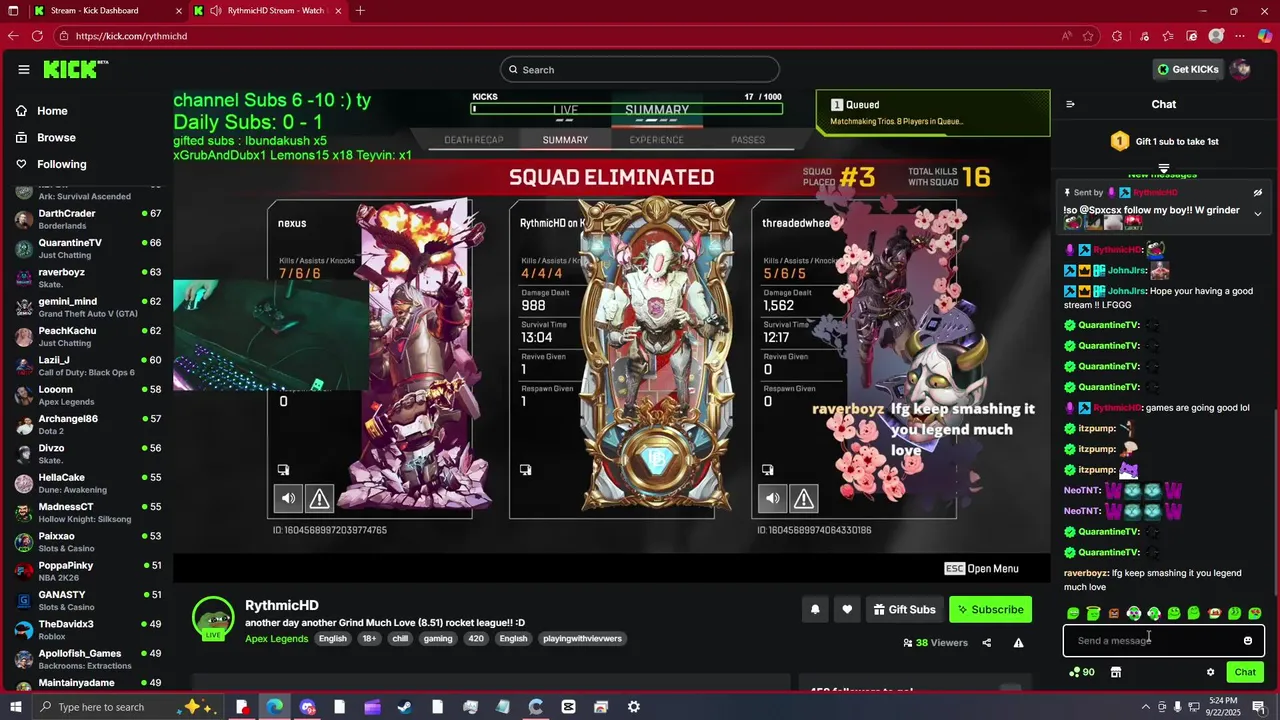Screen dimensions: 1280x720
Task: Open the Kick shop icon under chat
Action: click(x=1116, y=672)
